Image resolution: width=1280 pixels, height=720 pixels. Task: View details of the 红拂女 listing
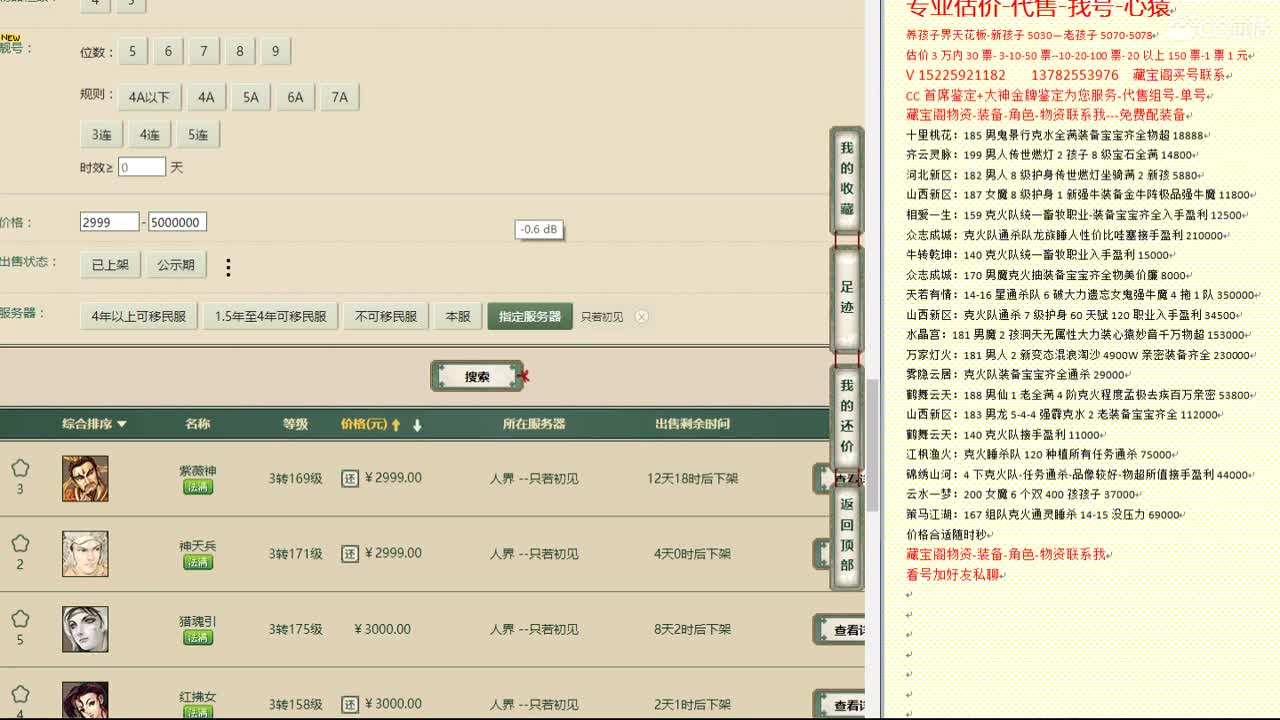coord(841,705)
